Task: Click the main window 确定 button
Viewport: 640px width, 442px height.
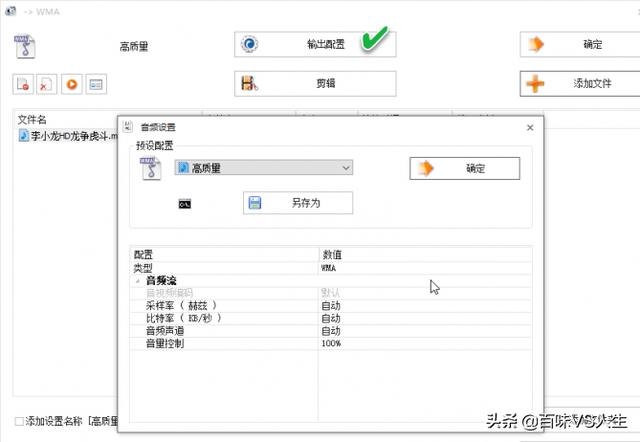Action: [580, 44]
